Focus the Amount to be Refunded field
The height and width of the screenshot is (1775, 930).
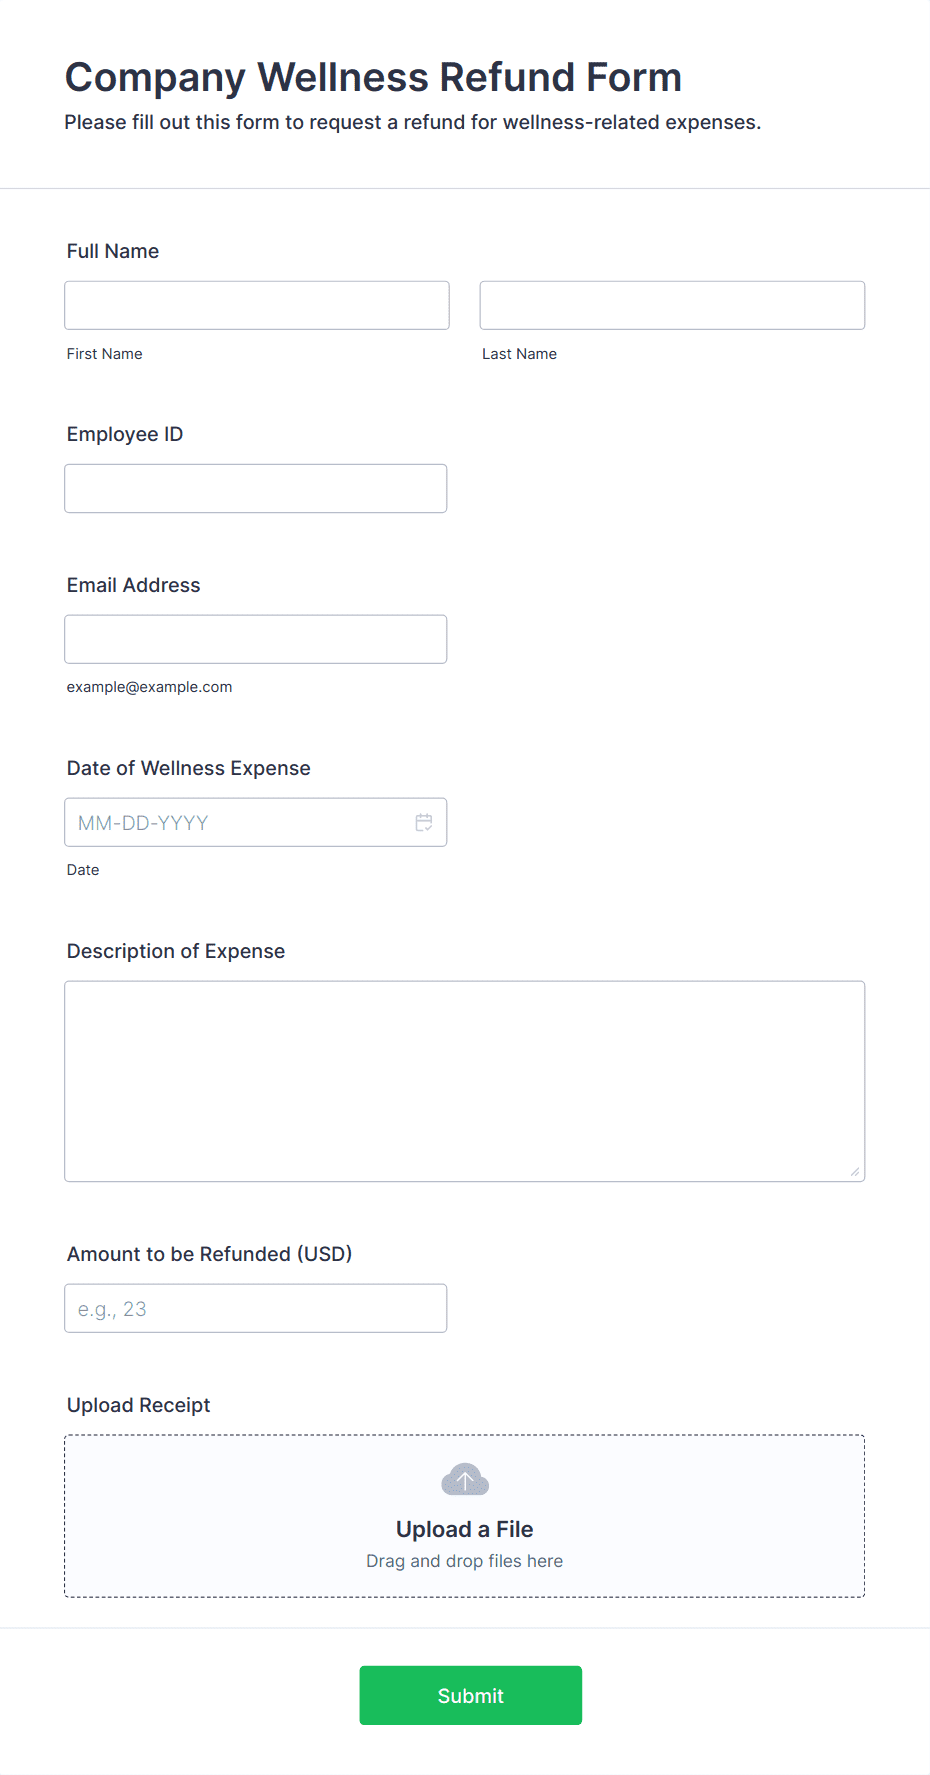coord(256,1308)
